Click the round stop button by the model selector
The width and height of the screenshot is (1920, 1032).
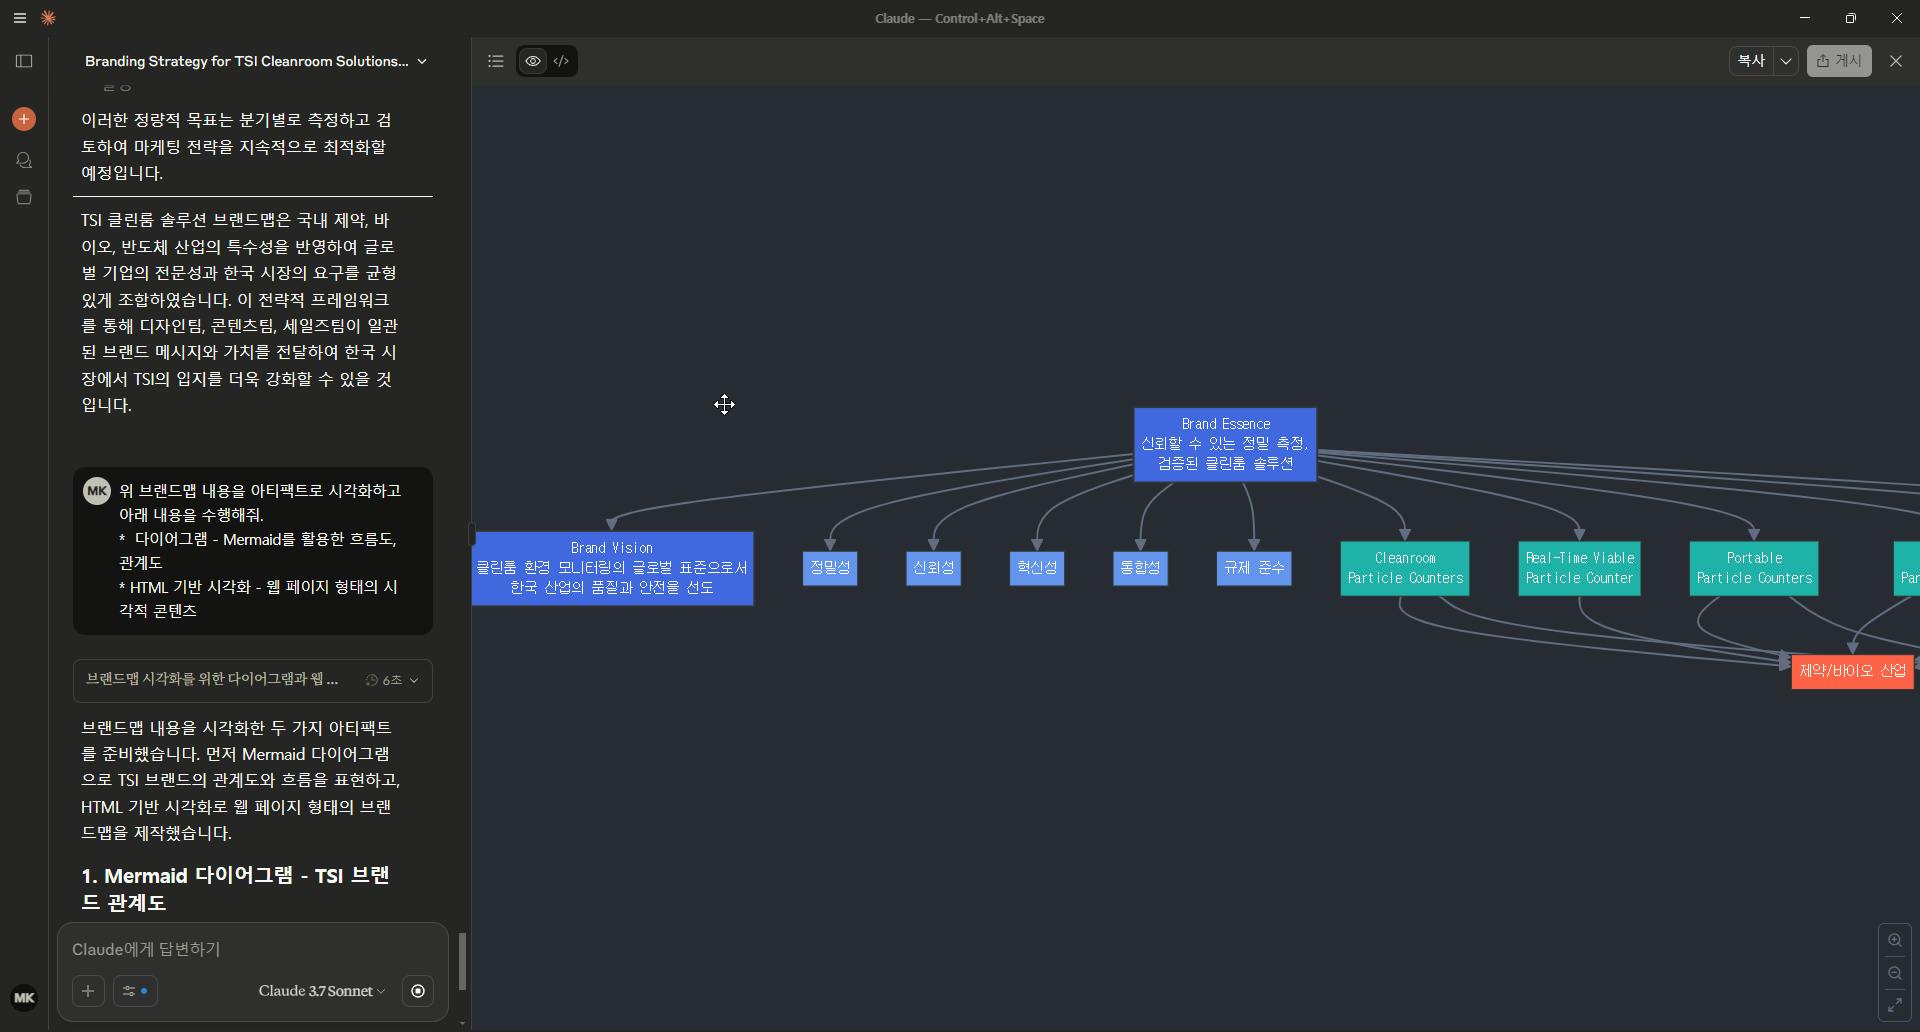click(418, 991)
